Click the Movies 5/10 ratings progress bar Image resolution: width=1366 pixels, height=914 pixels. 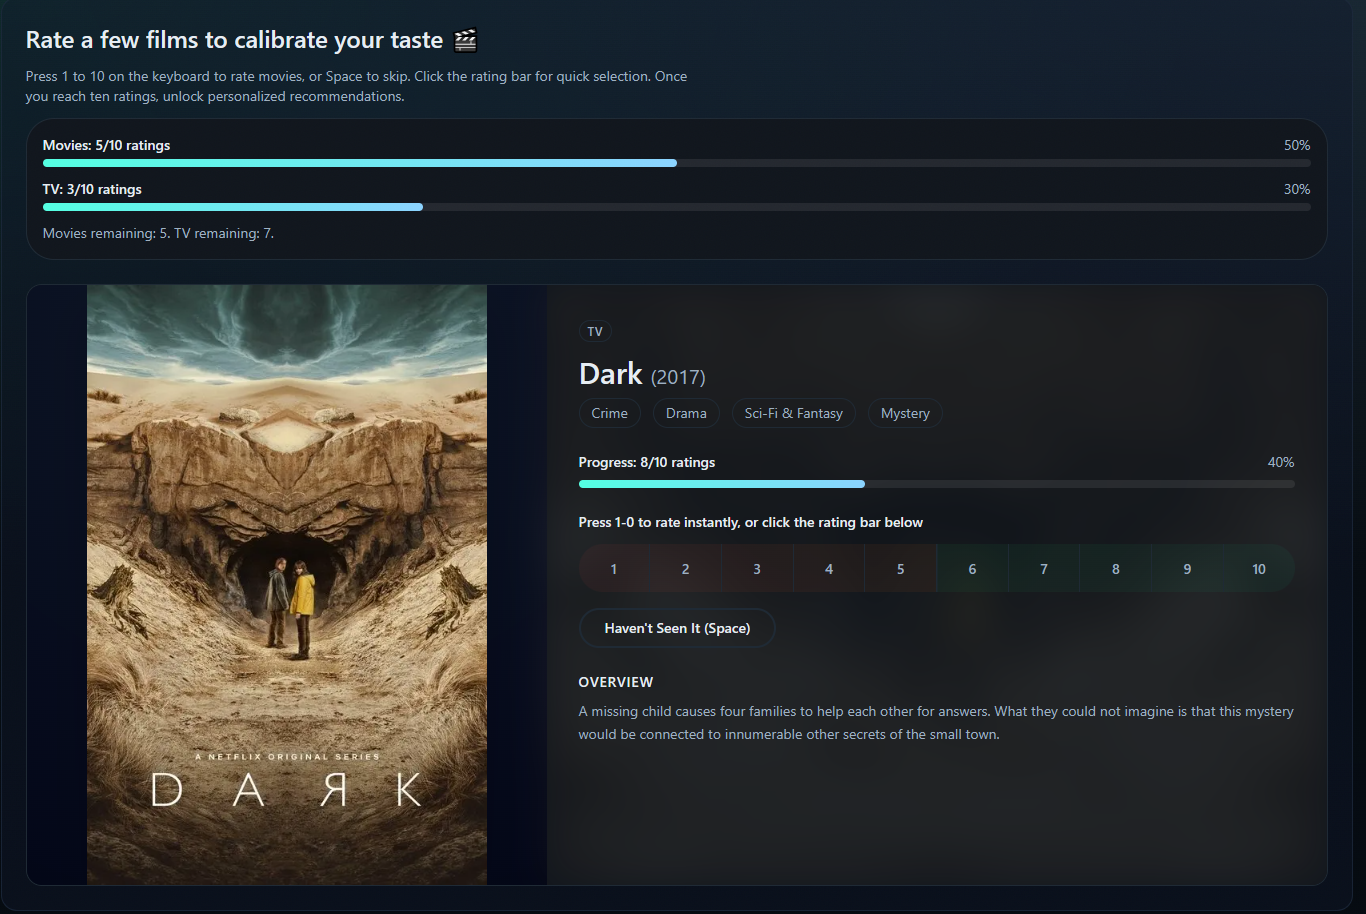676,163
